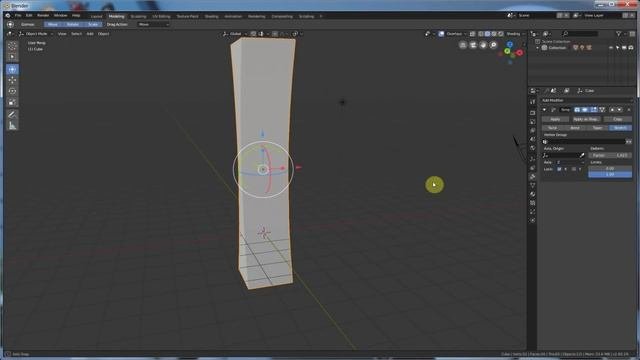
Task: Click the red X axis on navigation gizmo
Action: point(520,53)
